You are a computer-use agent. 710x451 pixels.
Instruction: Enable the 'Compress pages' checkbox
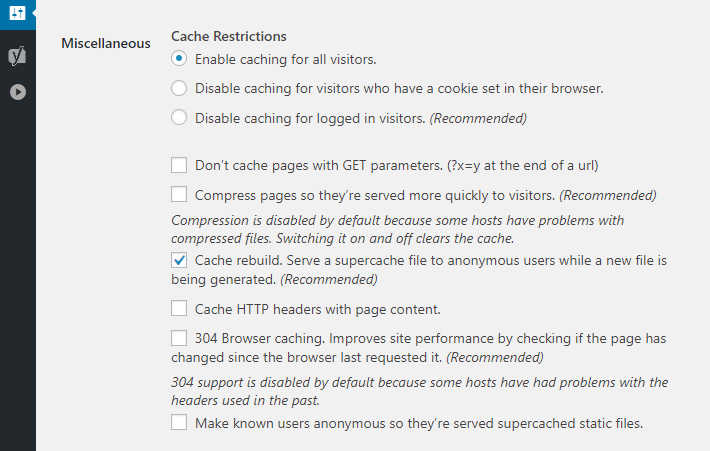click(x=179, y=194)
